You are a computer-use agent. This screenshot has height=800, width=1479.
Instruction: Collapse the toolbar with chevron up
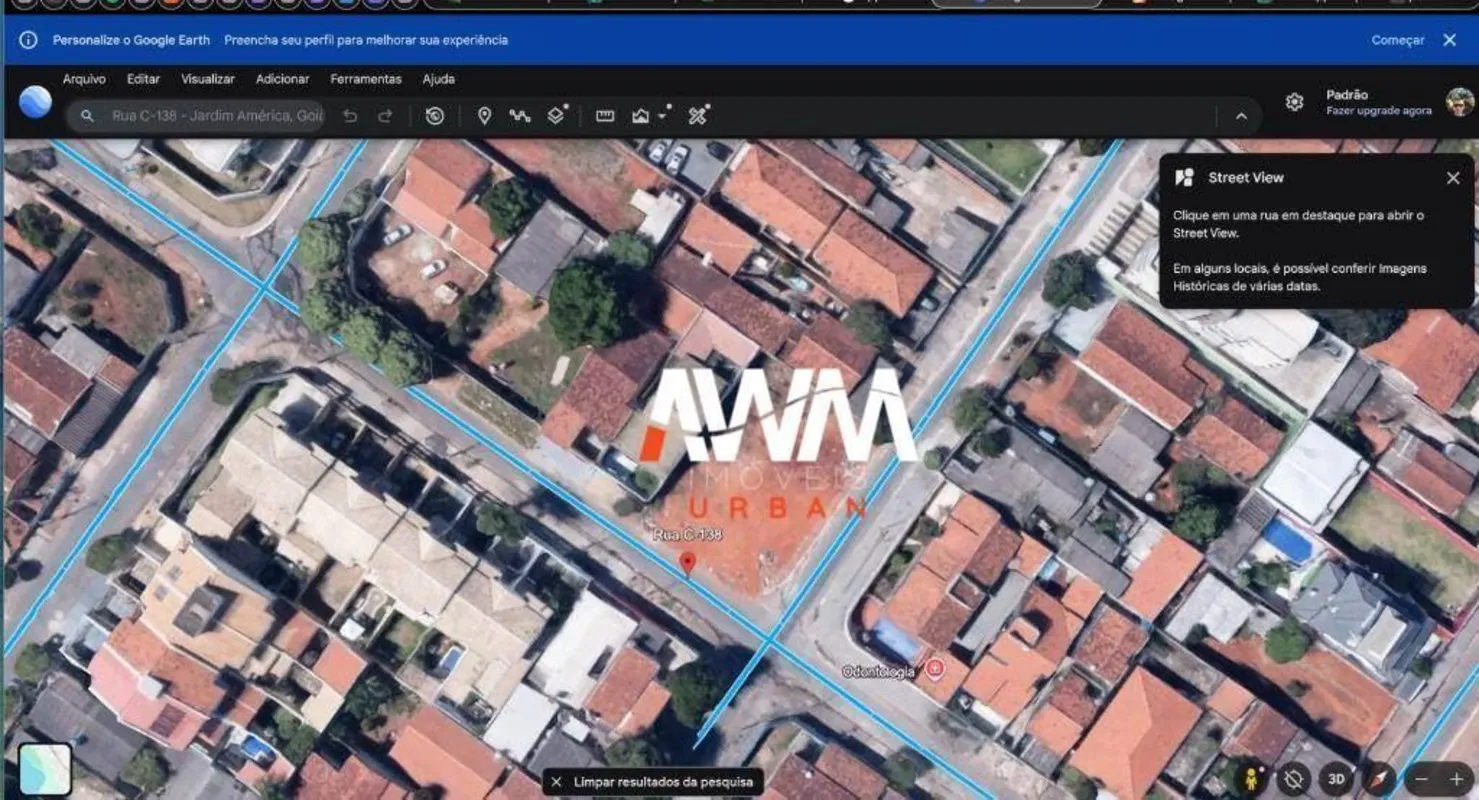coord(1241,116)
